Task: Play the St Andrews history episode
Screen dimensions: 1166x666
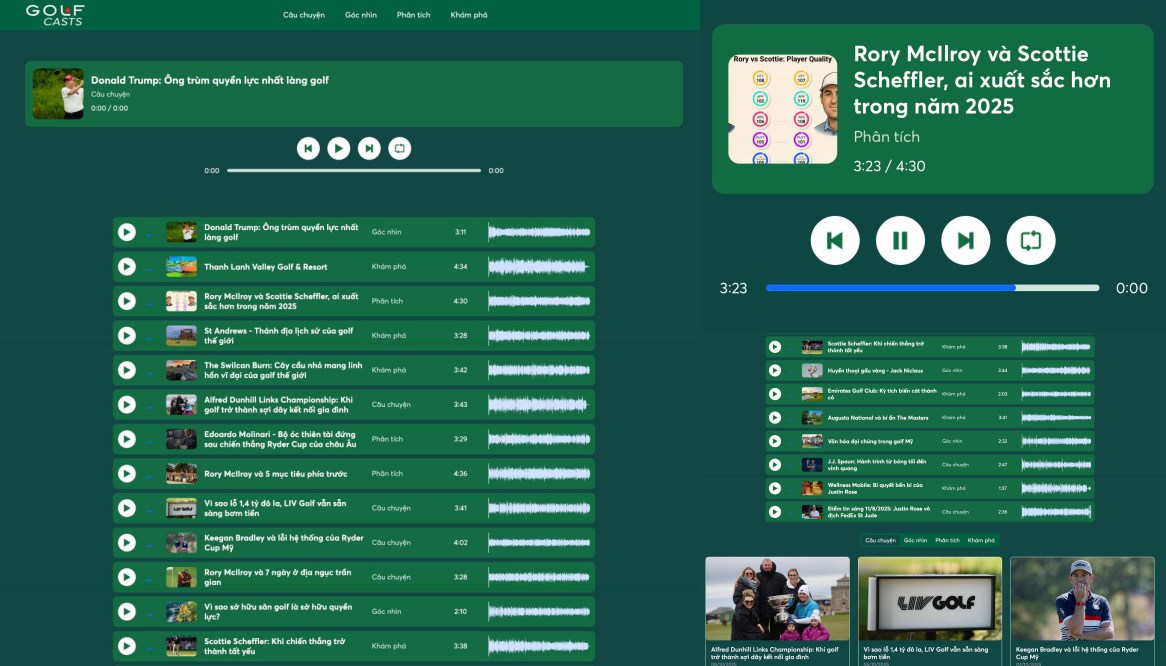Action: click(127, 335)
